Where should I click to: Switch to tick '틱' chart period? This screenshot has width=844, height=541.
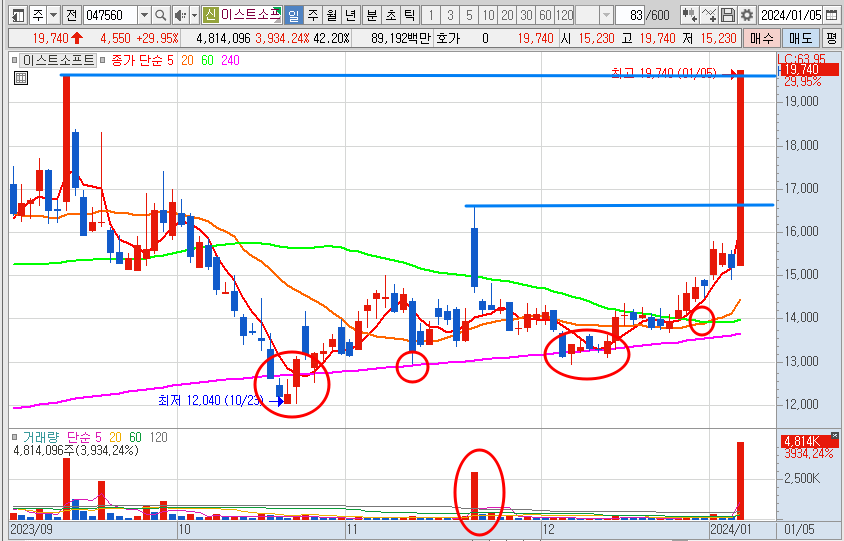coord(410,15)
